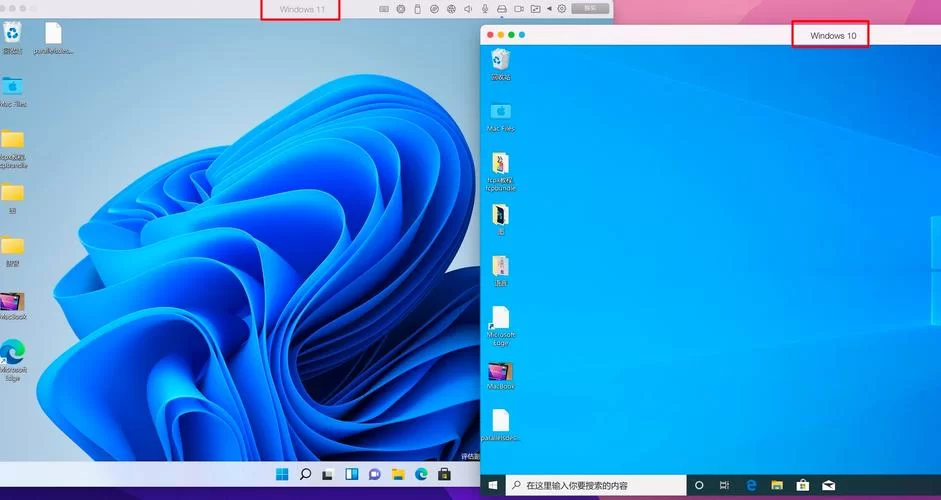941x500 pixels.
Task: Click the Windows 10 window title text
Action: pos(833,35)
